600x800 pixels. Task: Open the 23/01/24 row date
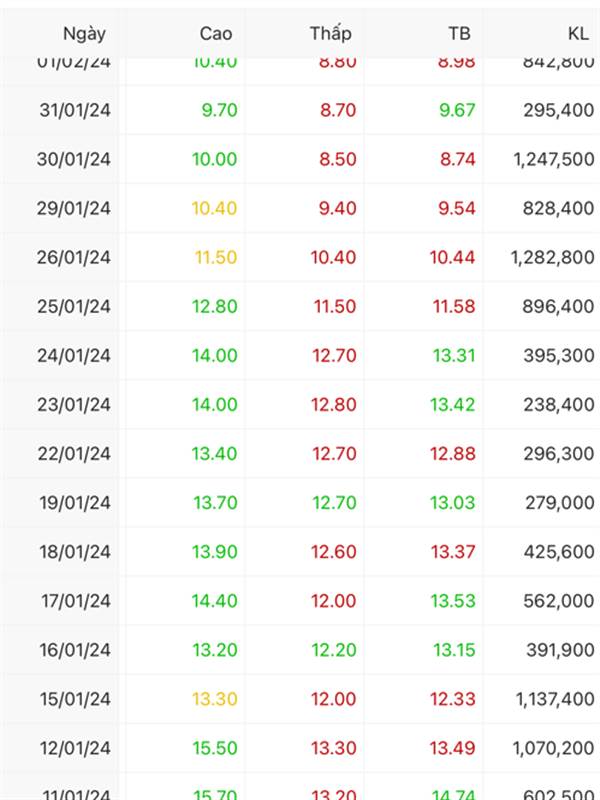point(73,405)
